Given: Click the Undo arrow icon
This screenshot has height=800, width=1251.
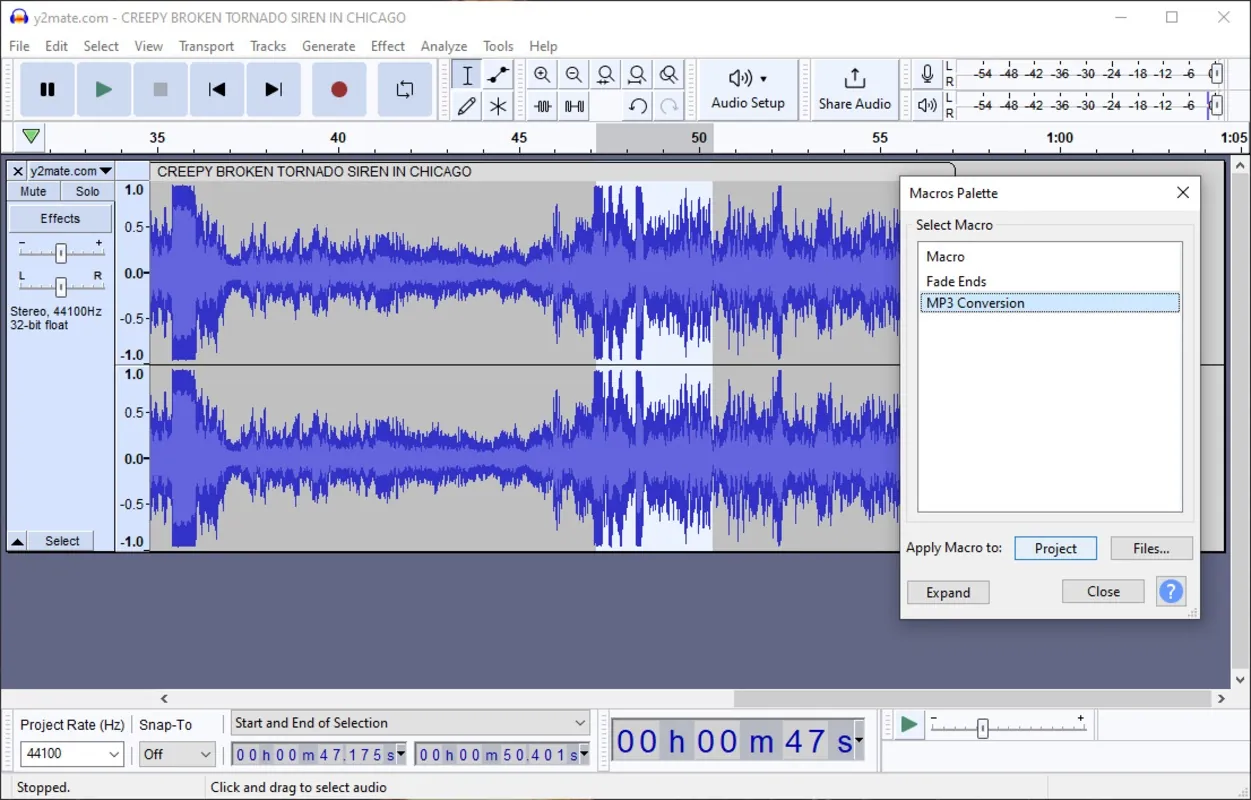Looking at the screenshot, I should pos(637,106).
